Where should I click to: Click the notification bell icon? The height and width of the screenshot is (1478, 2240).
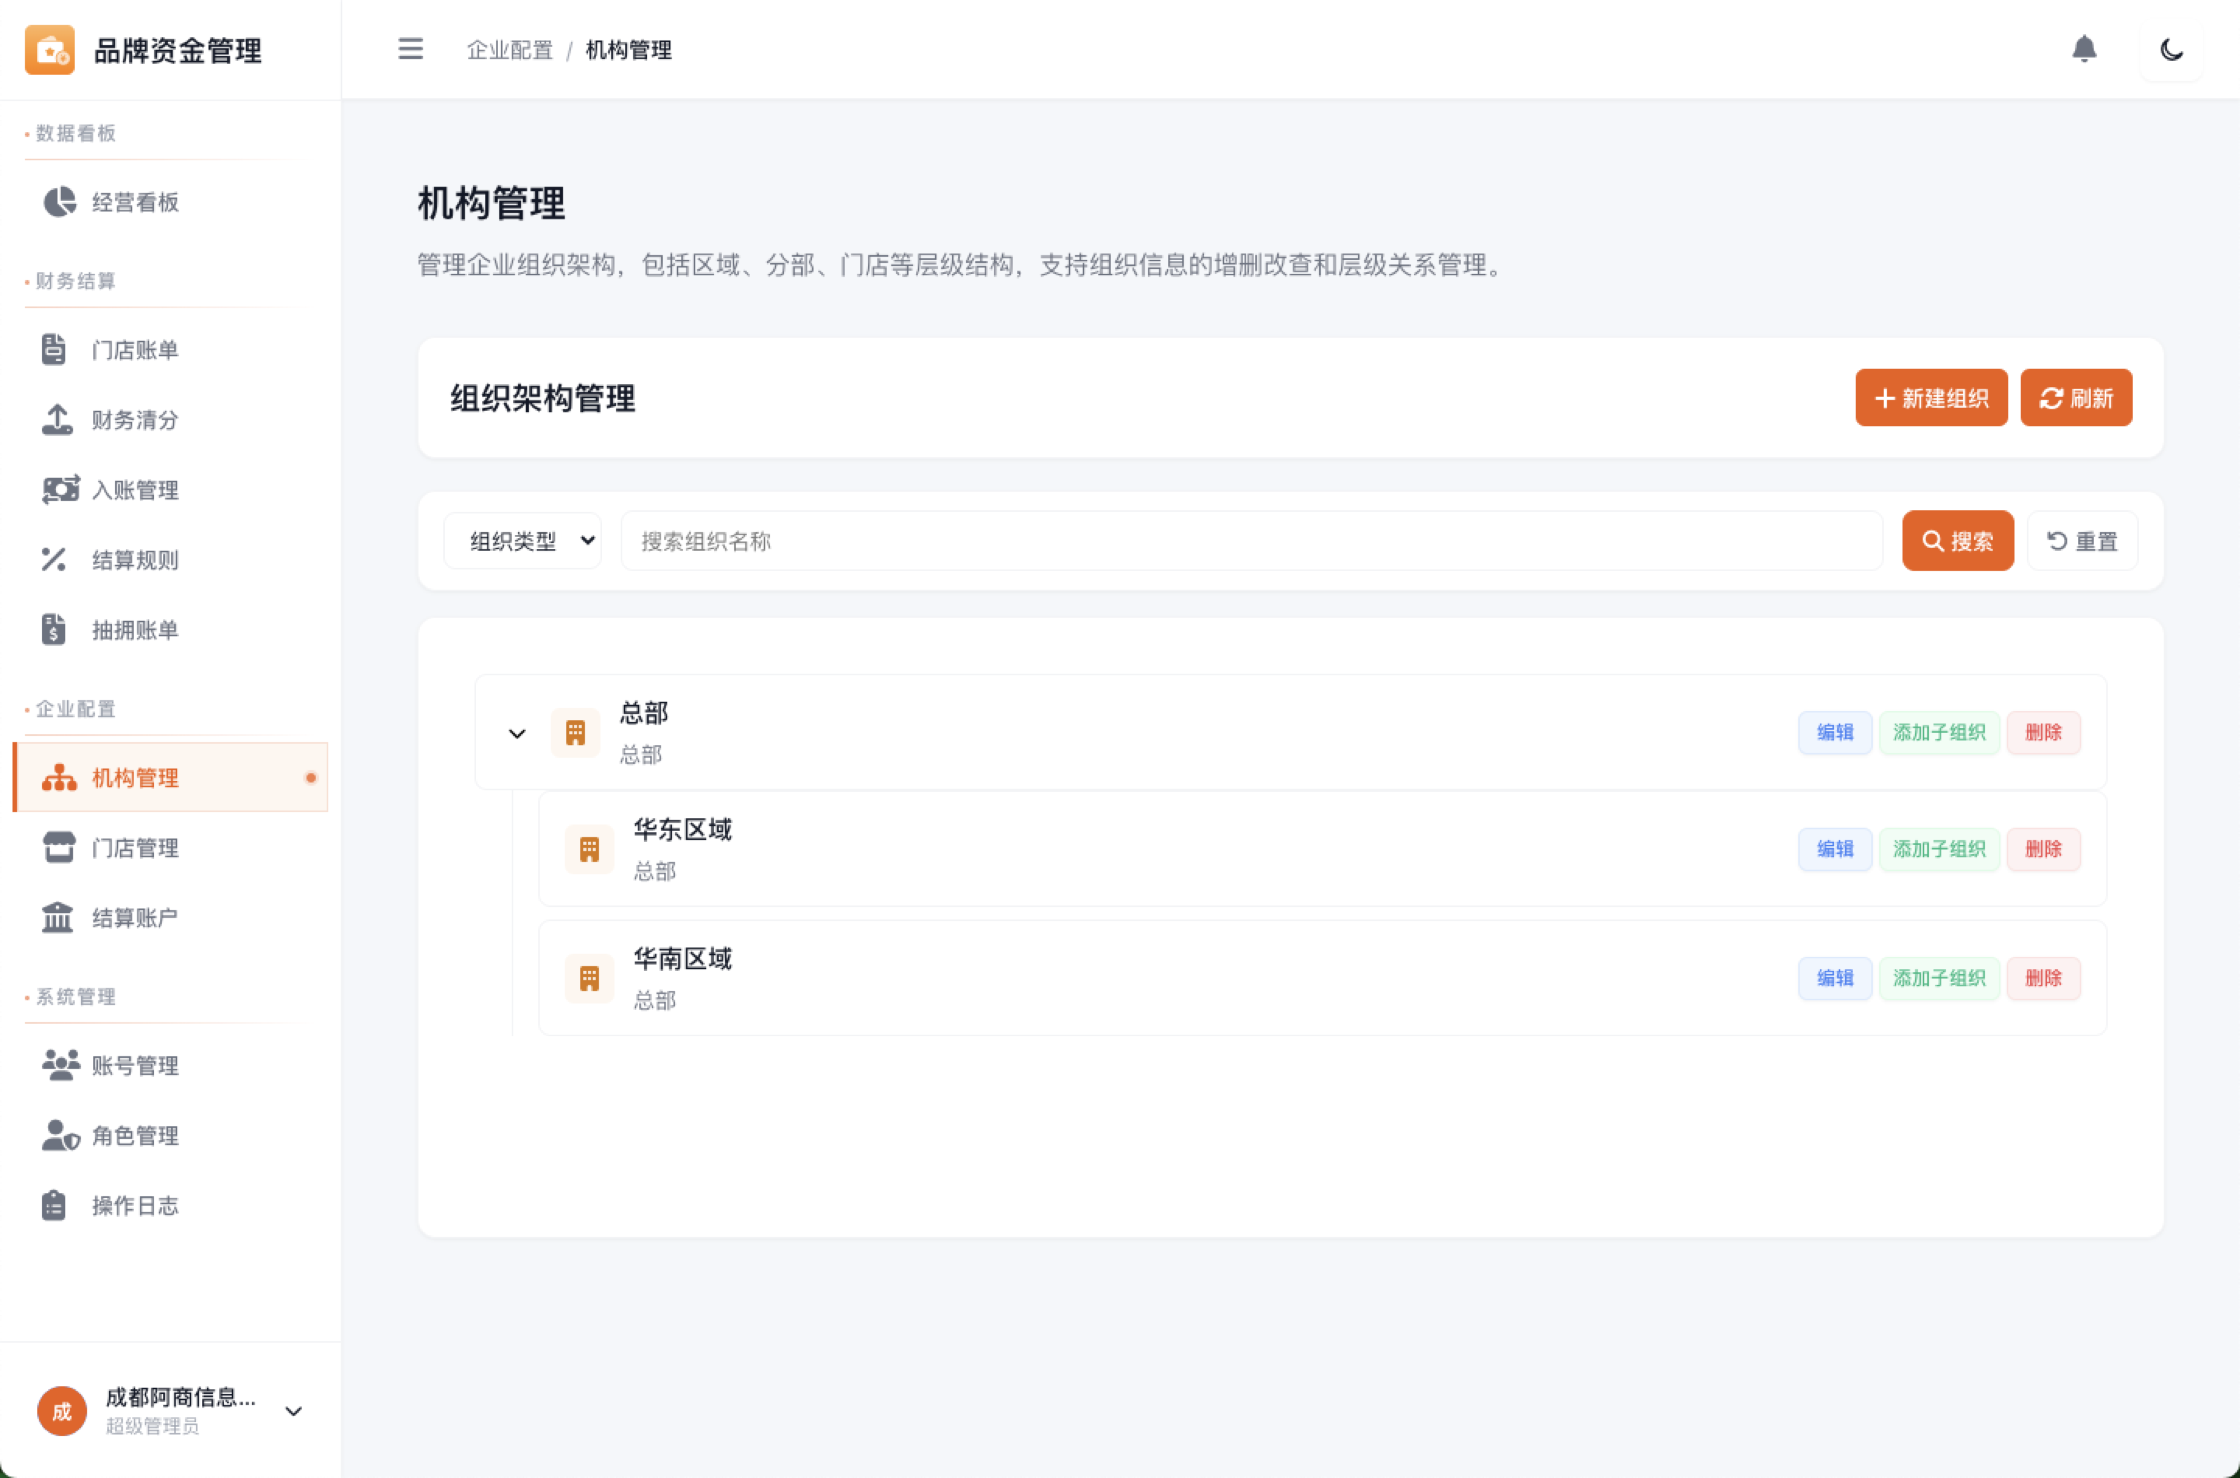pos(2084,49)
